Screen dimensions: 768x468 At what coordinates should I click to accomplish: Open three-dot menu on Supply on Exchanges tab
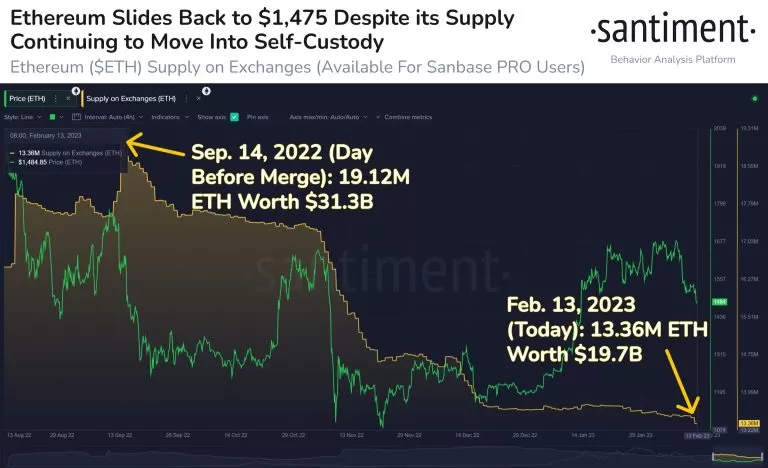pyautogui.click(x=186, y=99)
